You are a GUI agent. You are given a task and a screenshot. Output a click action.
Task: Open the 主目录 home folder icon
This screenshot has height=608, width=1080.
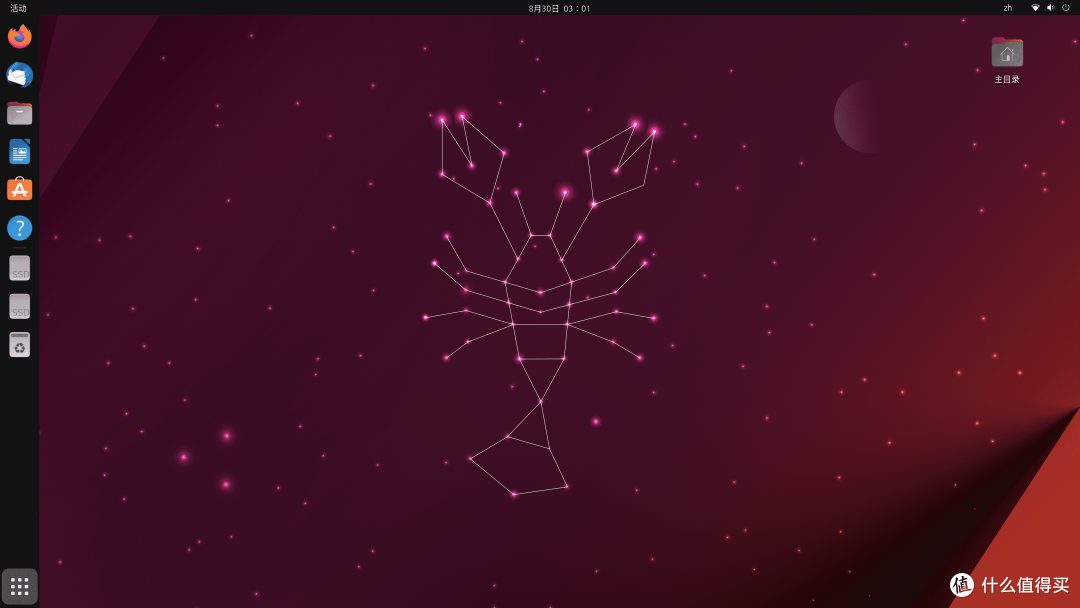point(1007,53)
